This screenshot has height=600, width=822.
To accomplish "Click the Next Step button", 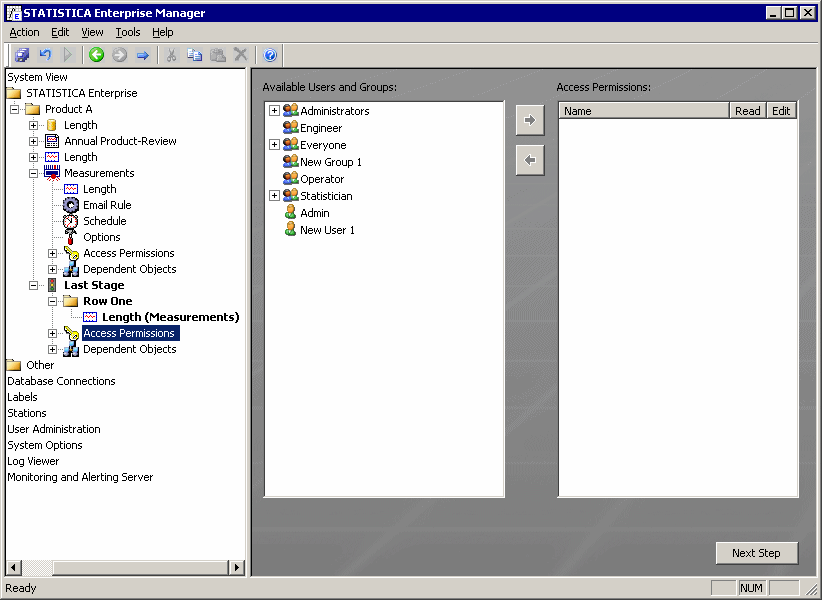I will pyautogui.click(x=756, y=553).
